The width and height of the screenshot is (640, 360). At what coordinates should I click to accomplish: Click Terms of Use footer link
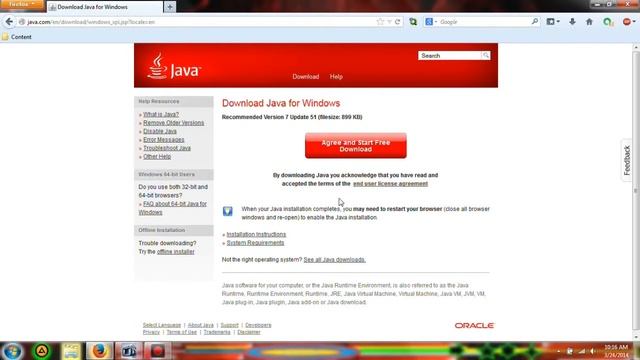point(182,332)
